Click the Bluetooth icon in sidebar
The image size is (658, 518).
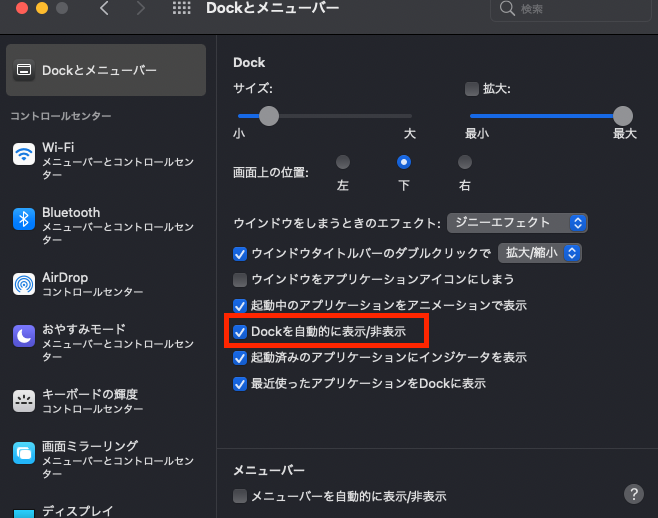tap(24, 219)
